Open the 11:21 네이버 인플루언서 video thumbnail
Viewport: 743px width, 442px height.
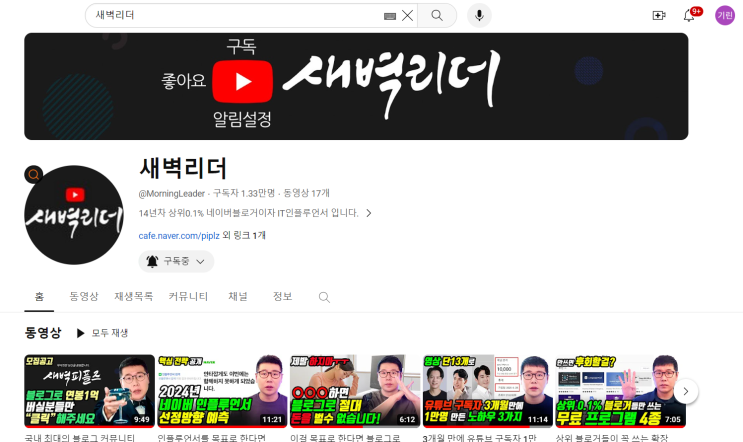(222, 391)
